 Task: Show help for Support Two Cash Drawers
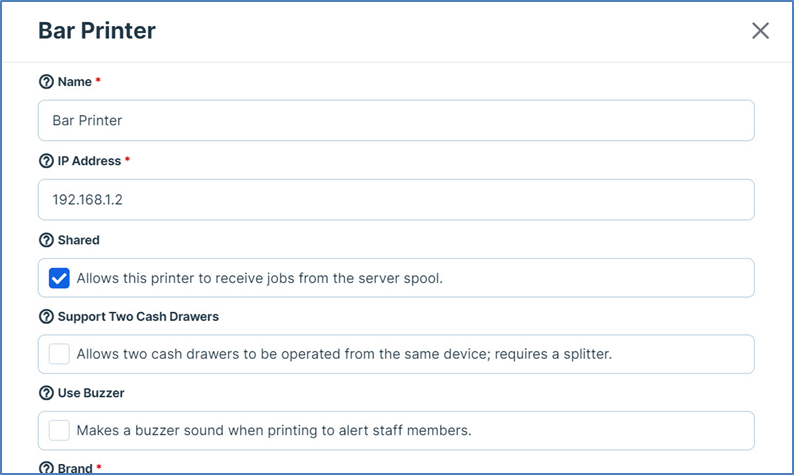click(46, 316)
